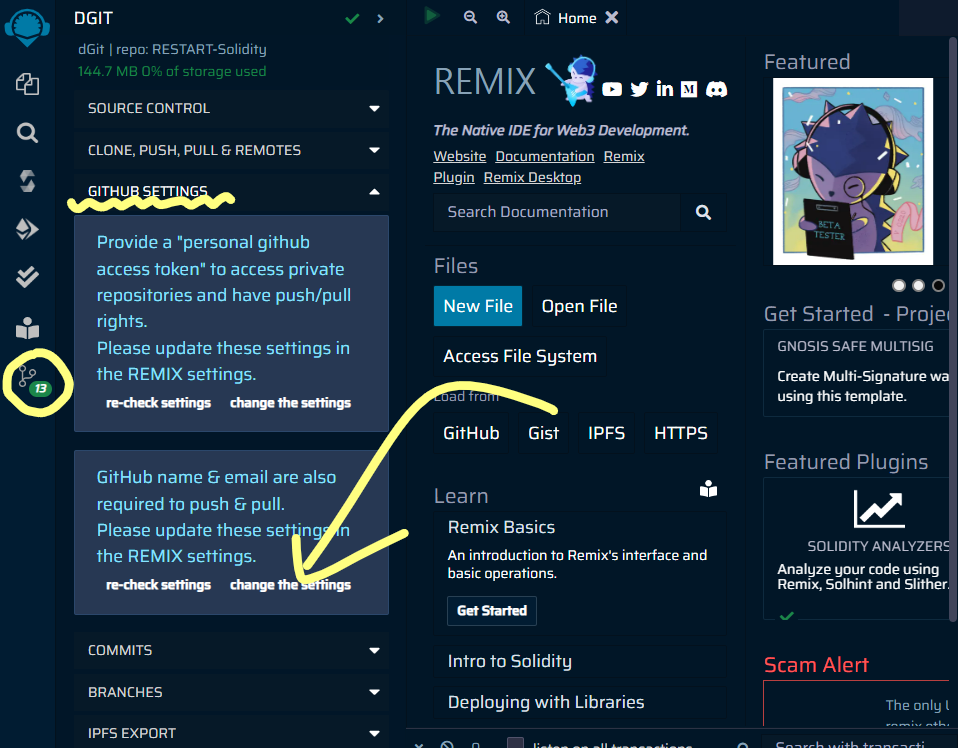Image resolution: width=958 pixels, height=748 pixels.
Task: Click change the settings in name & email card
Action: coord(290,585)
